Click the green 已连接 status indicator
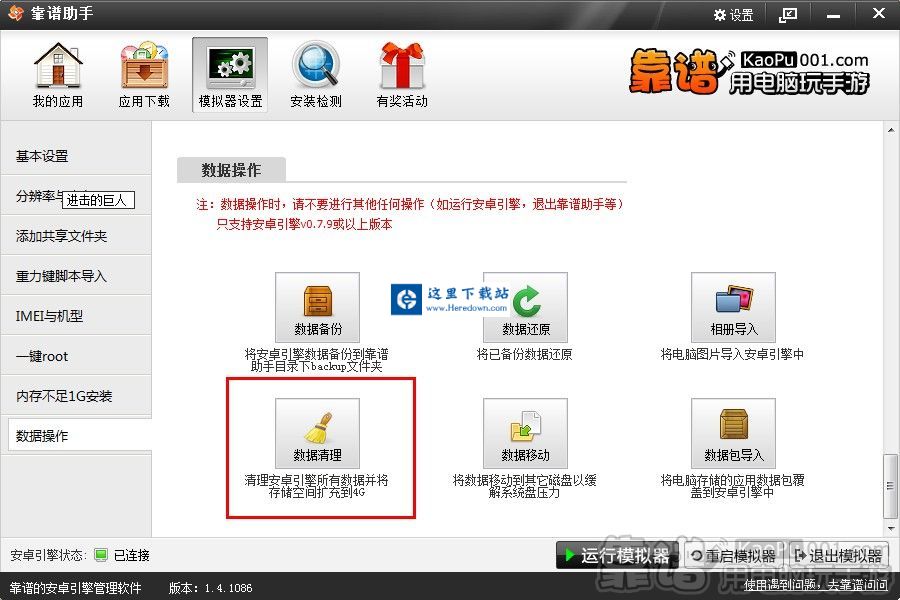The height and width of the screenshot is (600, 900). [101, 555]
